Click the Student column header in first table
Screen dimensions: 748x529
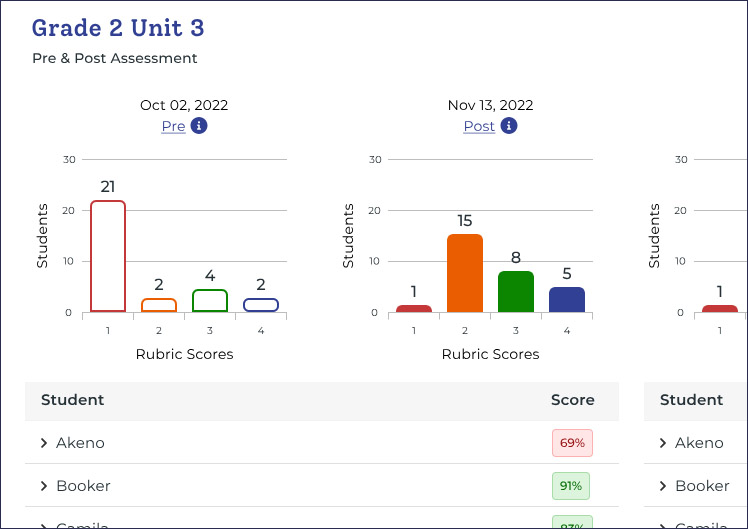[72, 400]
